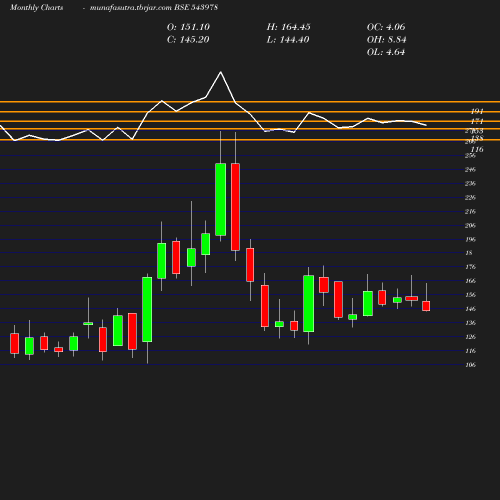
Task: Click the 156 price axis label
Action: pyautogui.click(x=470, y=295)
